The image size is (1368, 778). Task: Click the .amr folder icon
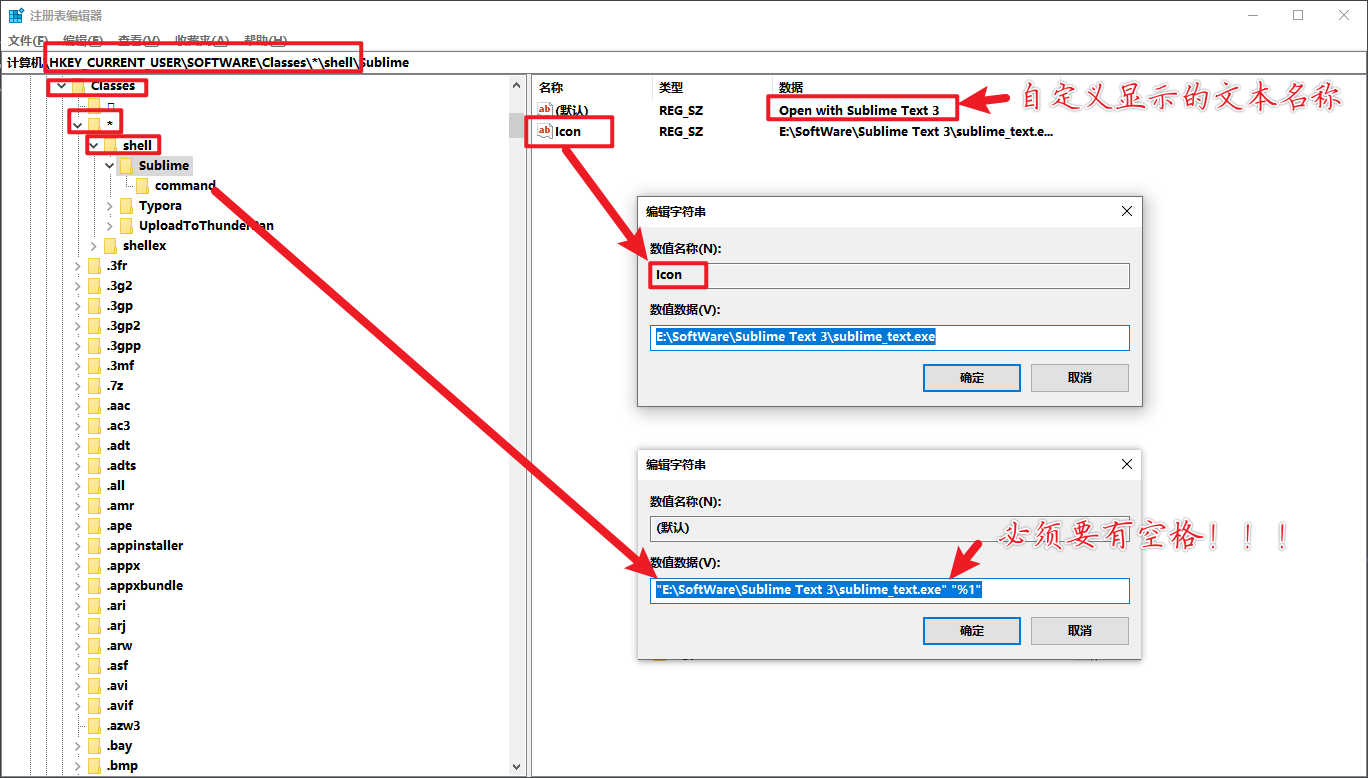(x=94, y=505)
